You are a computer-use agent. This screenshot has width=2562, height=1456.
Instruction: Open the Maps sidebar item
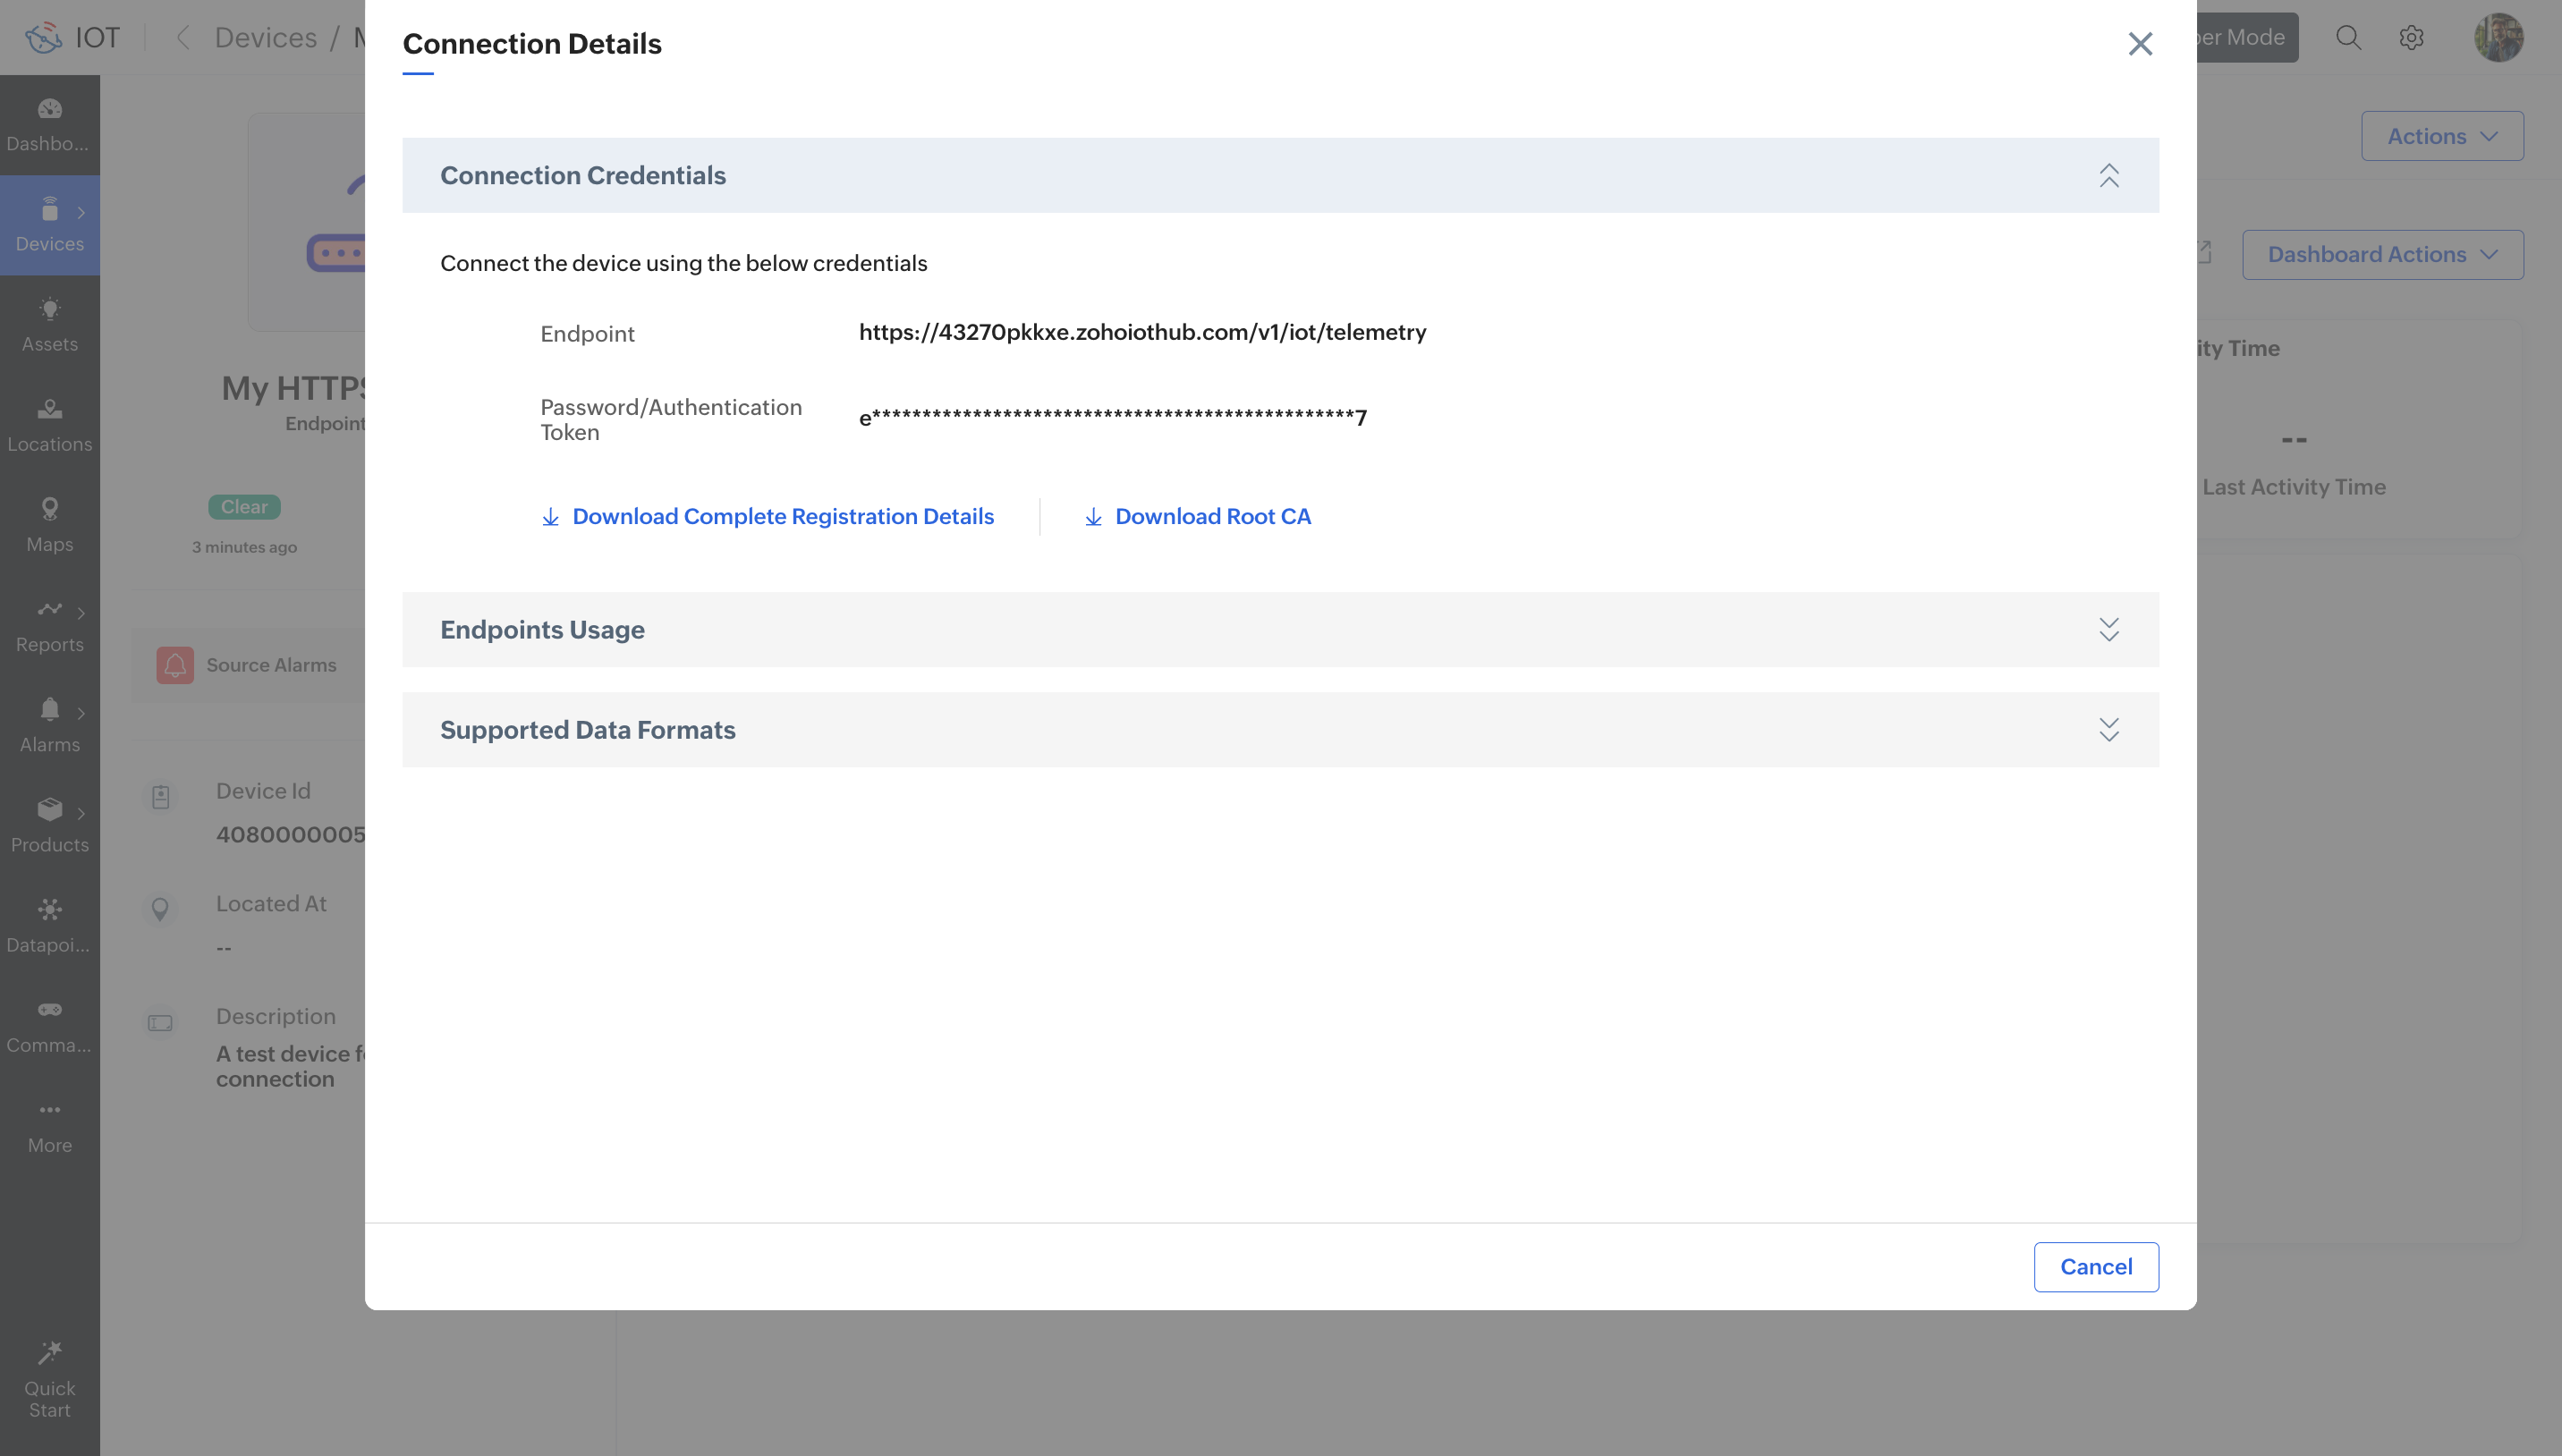coord(49,524)
